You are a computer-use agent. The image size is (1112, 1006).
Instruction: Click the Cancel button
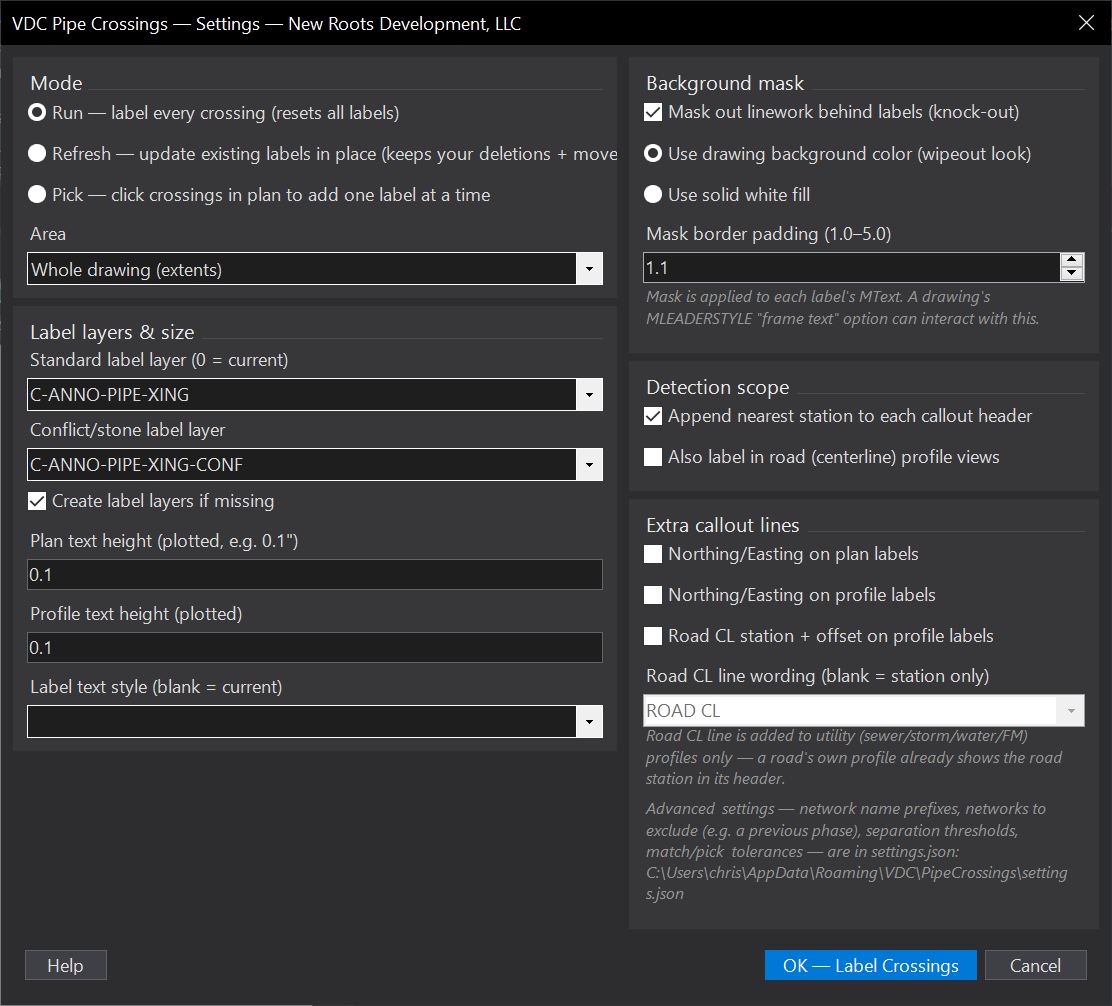tap(1035, 966)
